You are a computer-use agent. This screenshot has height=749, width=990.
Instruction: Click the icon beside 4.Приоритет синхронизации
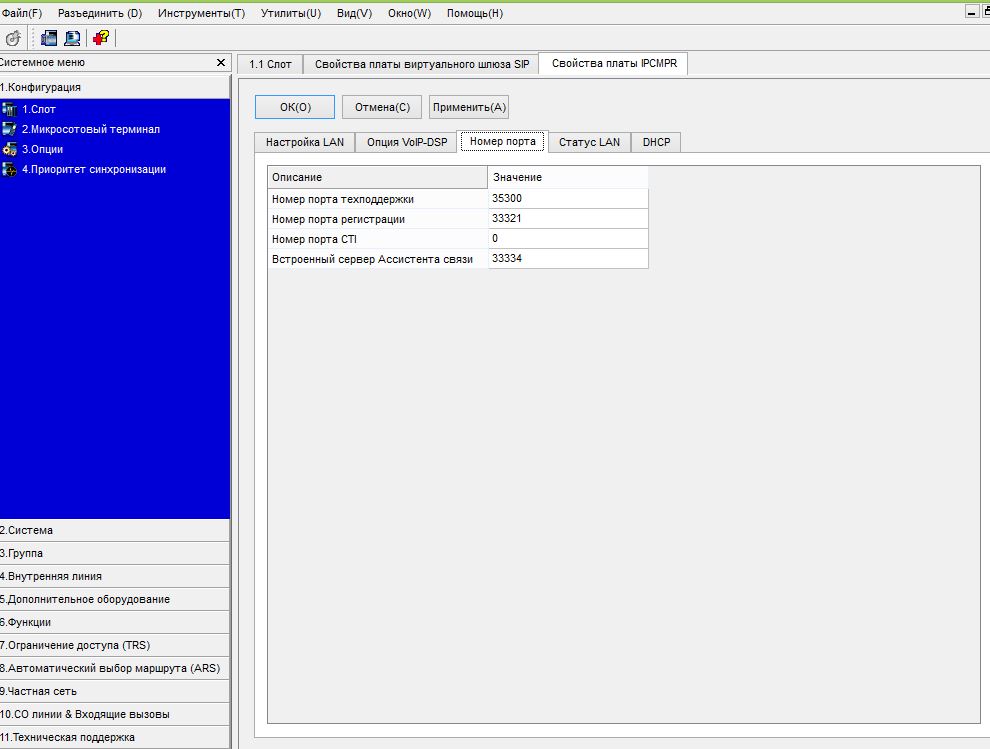[x=9, y=169]
